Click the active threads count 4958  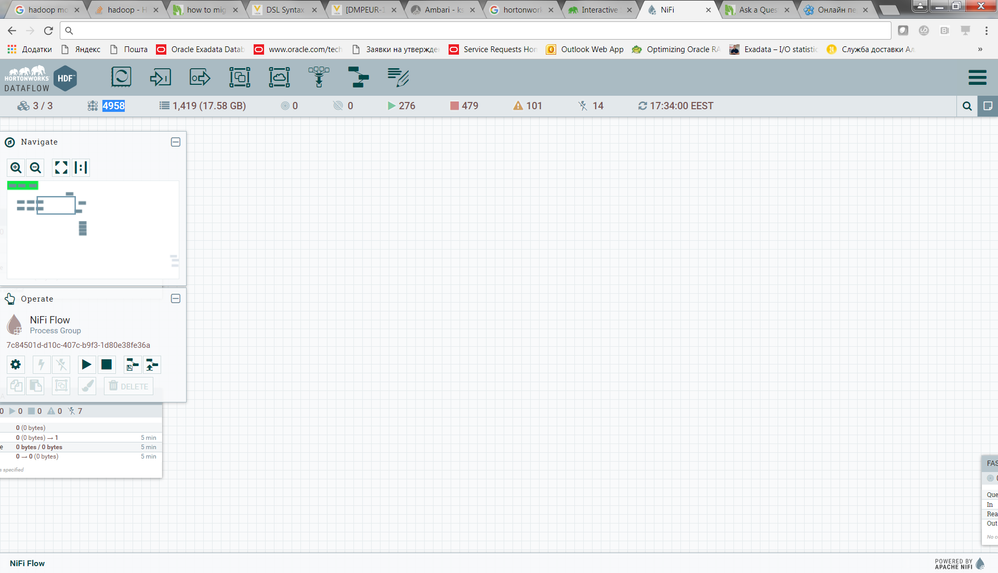[113, 106]
